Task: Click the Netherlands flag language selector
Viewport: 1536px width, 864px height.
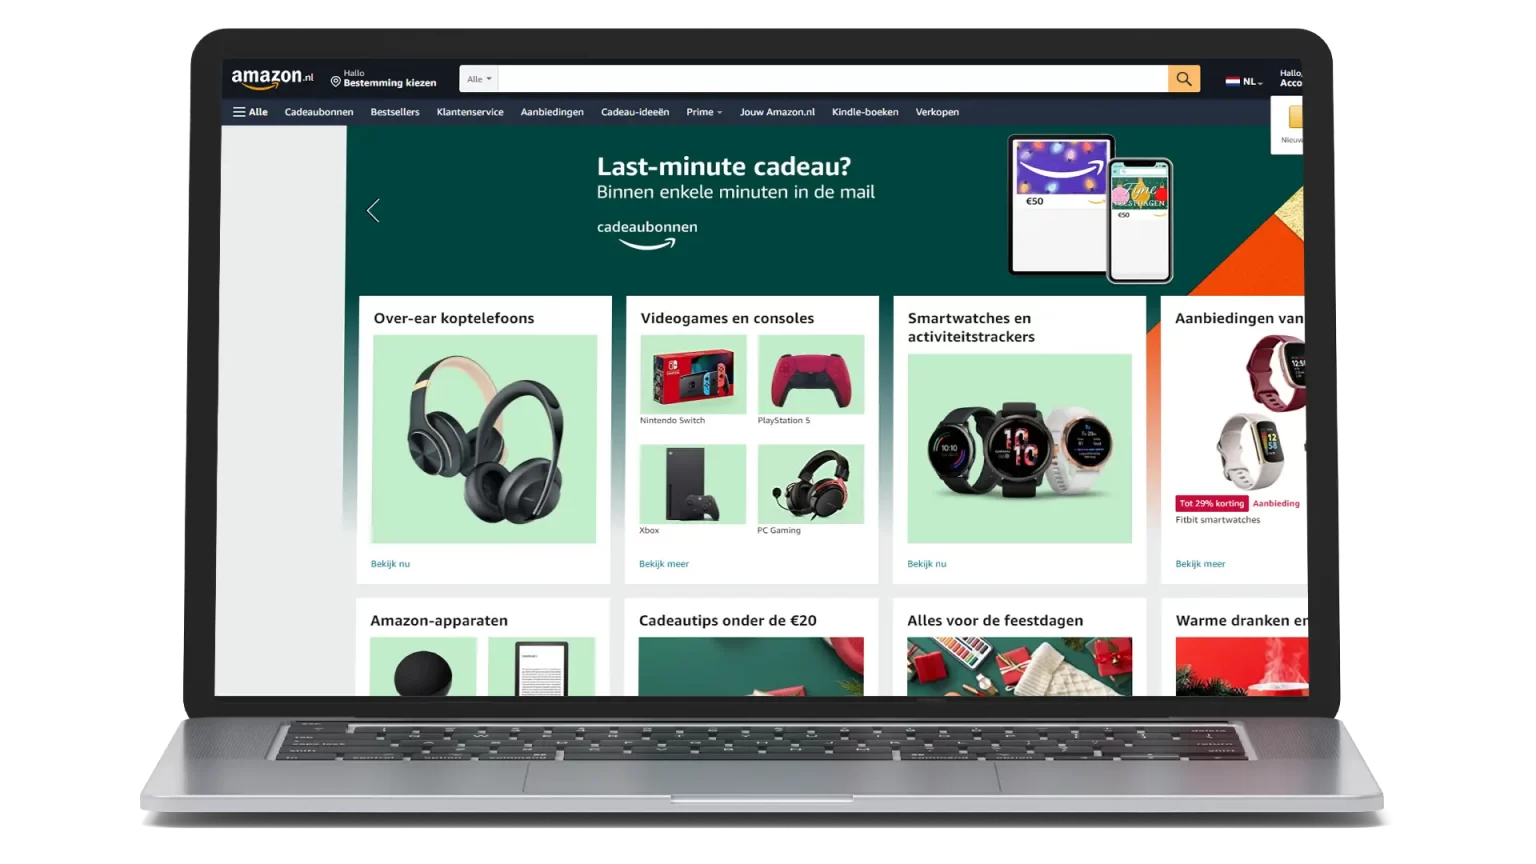Action: (1244, 82)
